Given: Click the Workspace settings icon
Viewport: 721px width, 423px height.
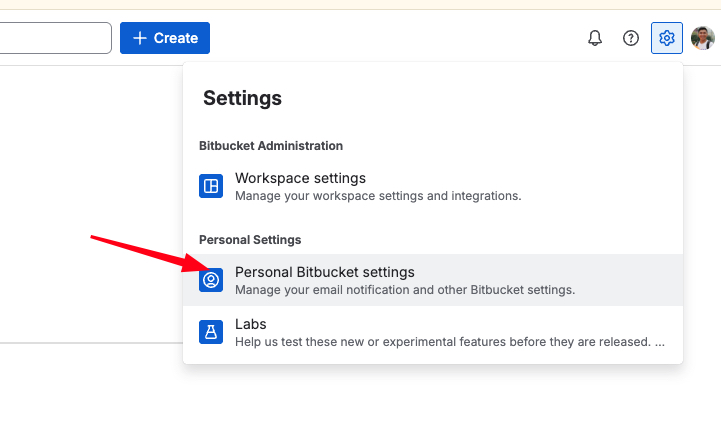Looking at the screenshot, I should point(211,186).
